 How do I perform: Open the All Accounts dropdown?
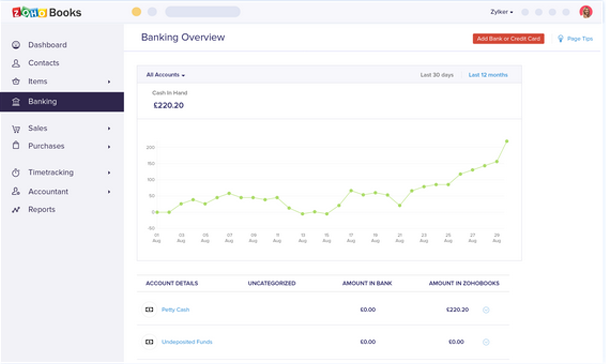pos(165,75)
